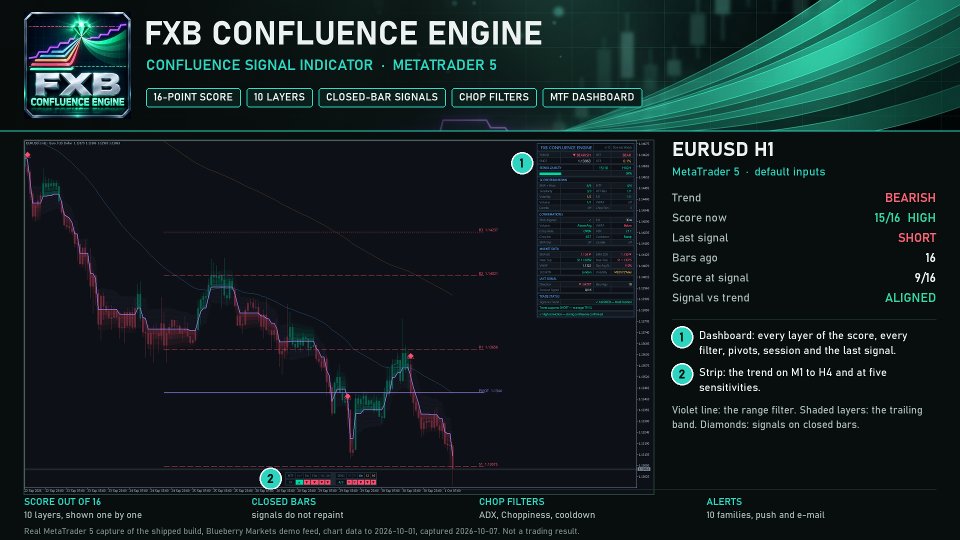960x540 pixels.
Task: Click the SCORE OUT OF 16 footer heading
Action: point(62,501)
